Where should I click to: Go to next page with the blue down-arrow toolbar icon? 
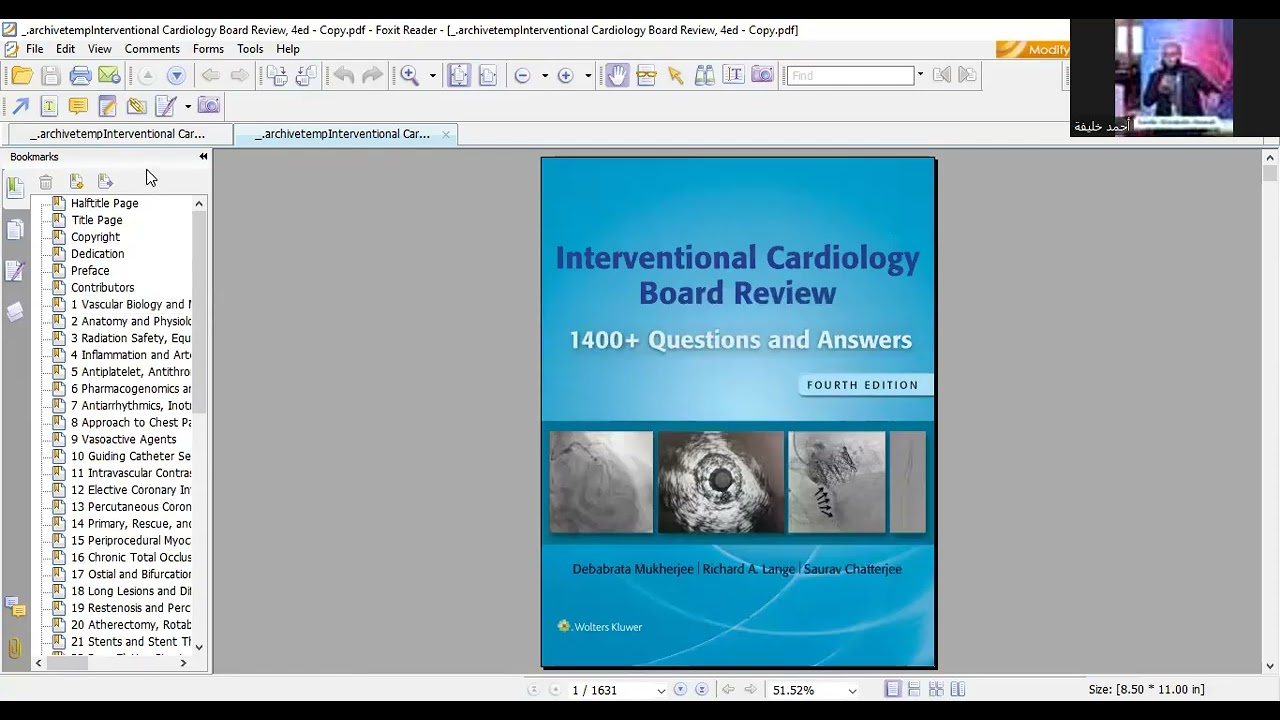pyautogui.click(x=176, y=75)
